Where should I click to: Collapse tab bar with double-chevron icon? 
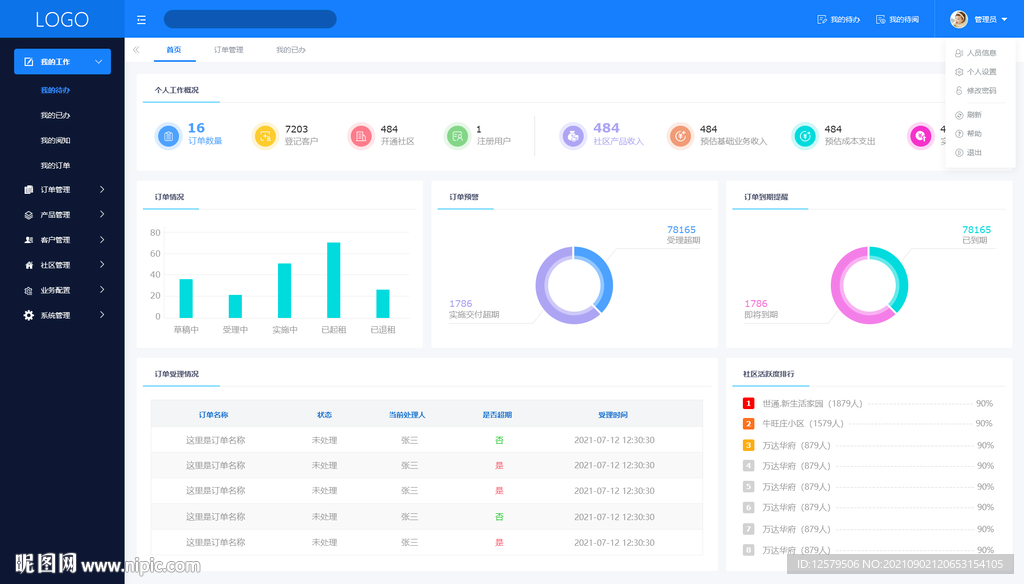tap(136, 50)
